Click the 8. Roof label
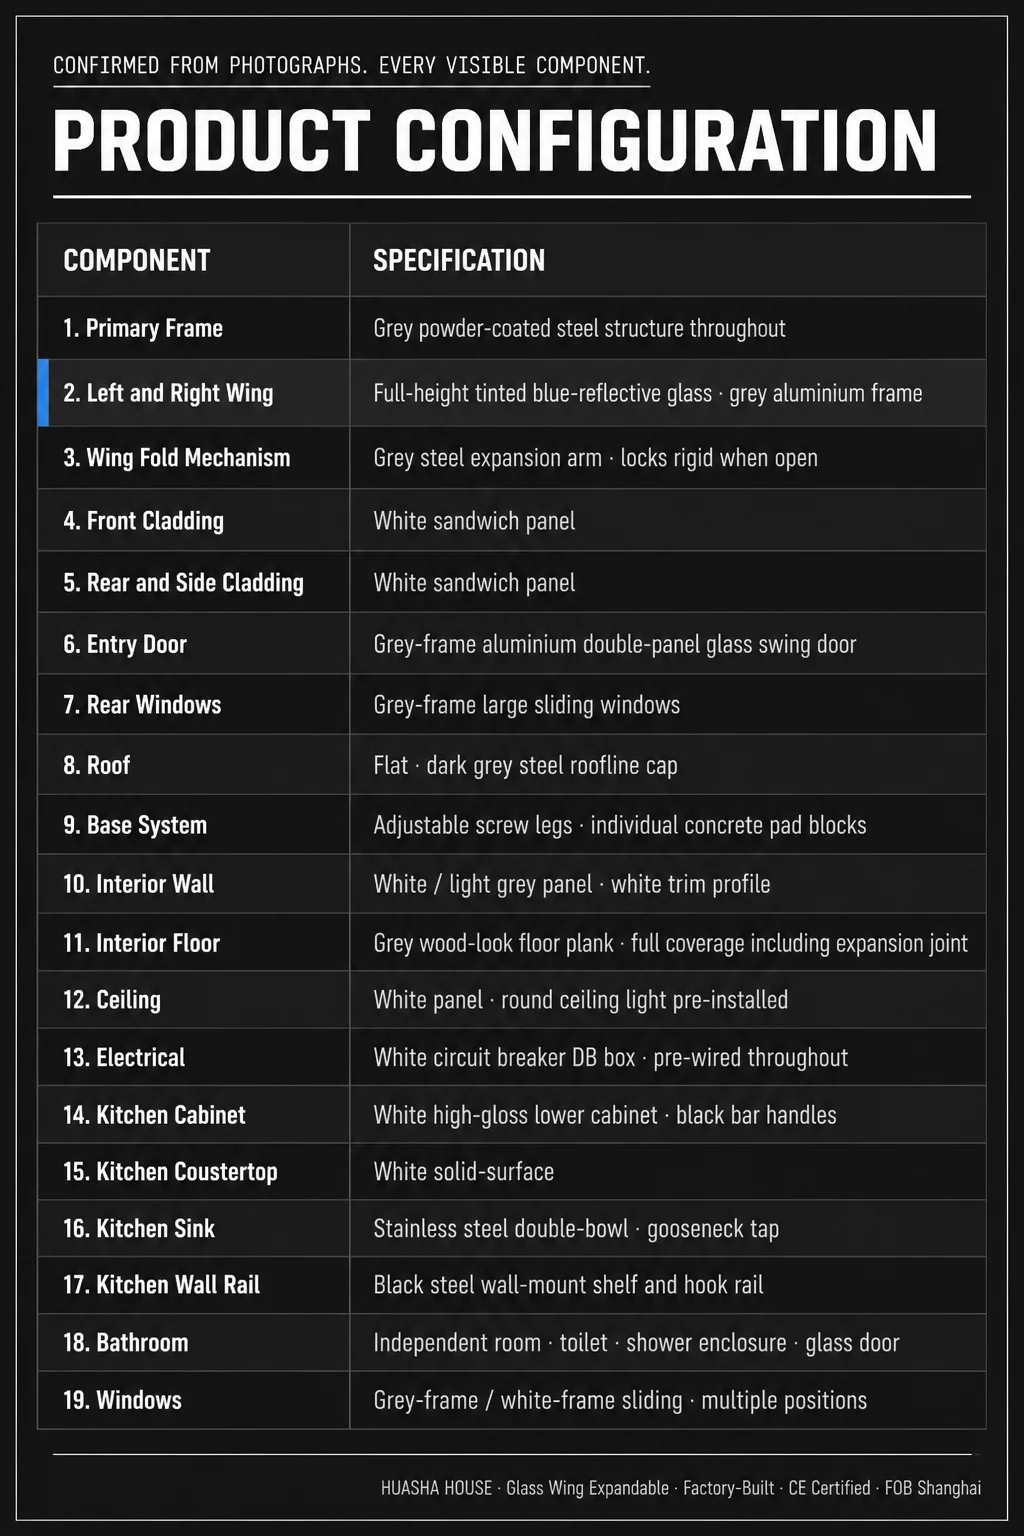The width and height of the screenshot is (1024, 1536). (96, 765)
